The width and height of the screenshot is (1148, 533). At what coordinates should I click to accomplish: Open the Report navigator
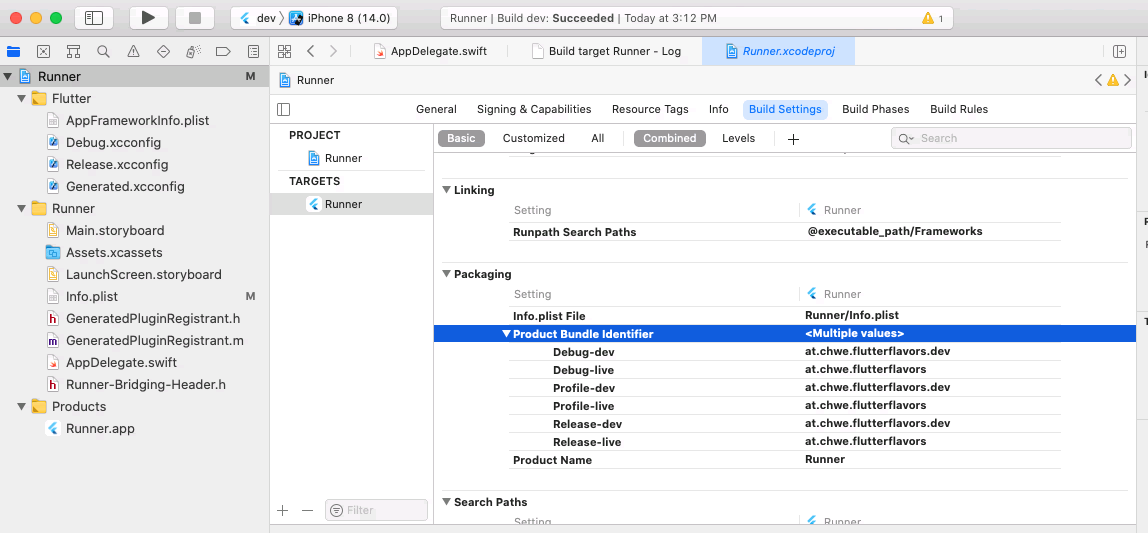tap(253, 51)
